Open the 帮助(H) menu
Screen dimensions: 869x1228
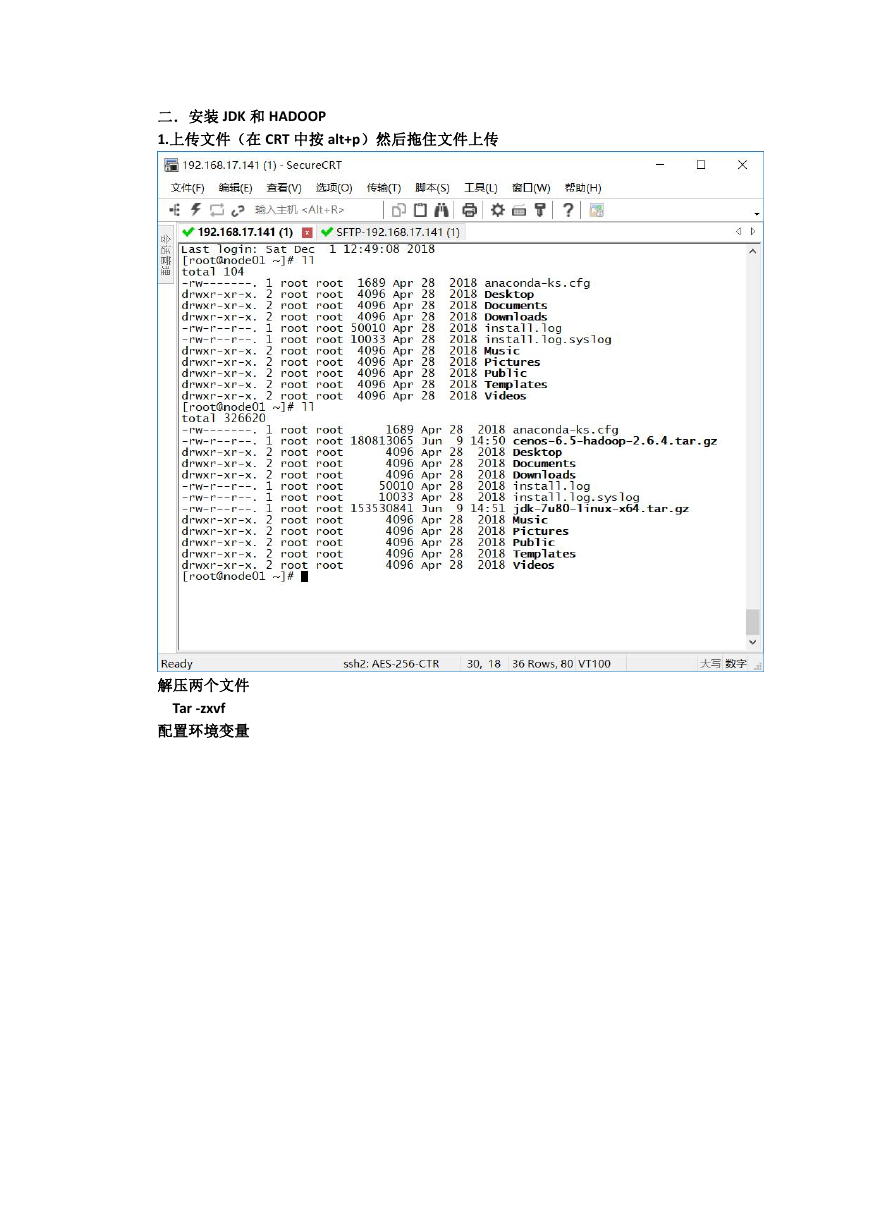(583, 188)
